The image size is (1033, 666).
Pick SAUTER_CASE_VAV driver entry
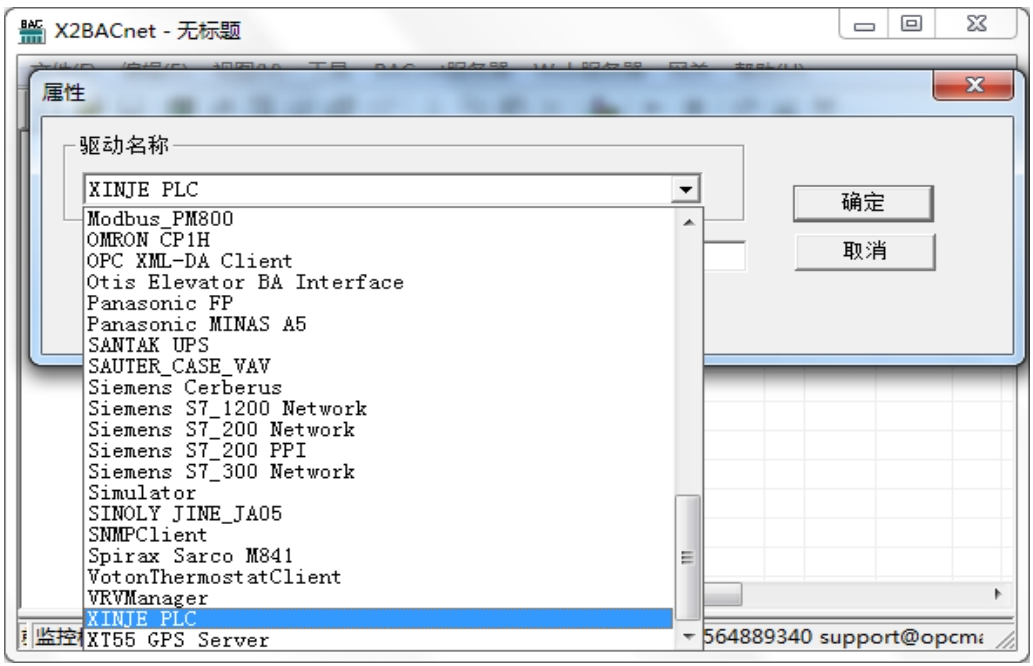click(x=379, y=366)
